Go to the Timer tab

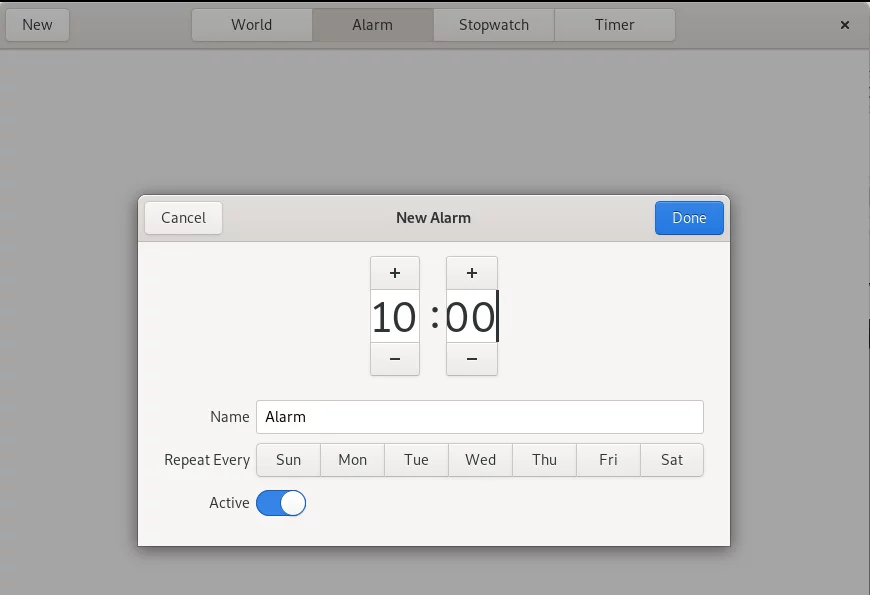615,25
